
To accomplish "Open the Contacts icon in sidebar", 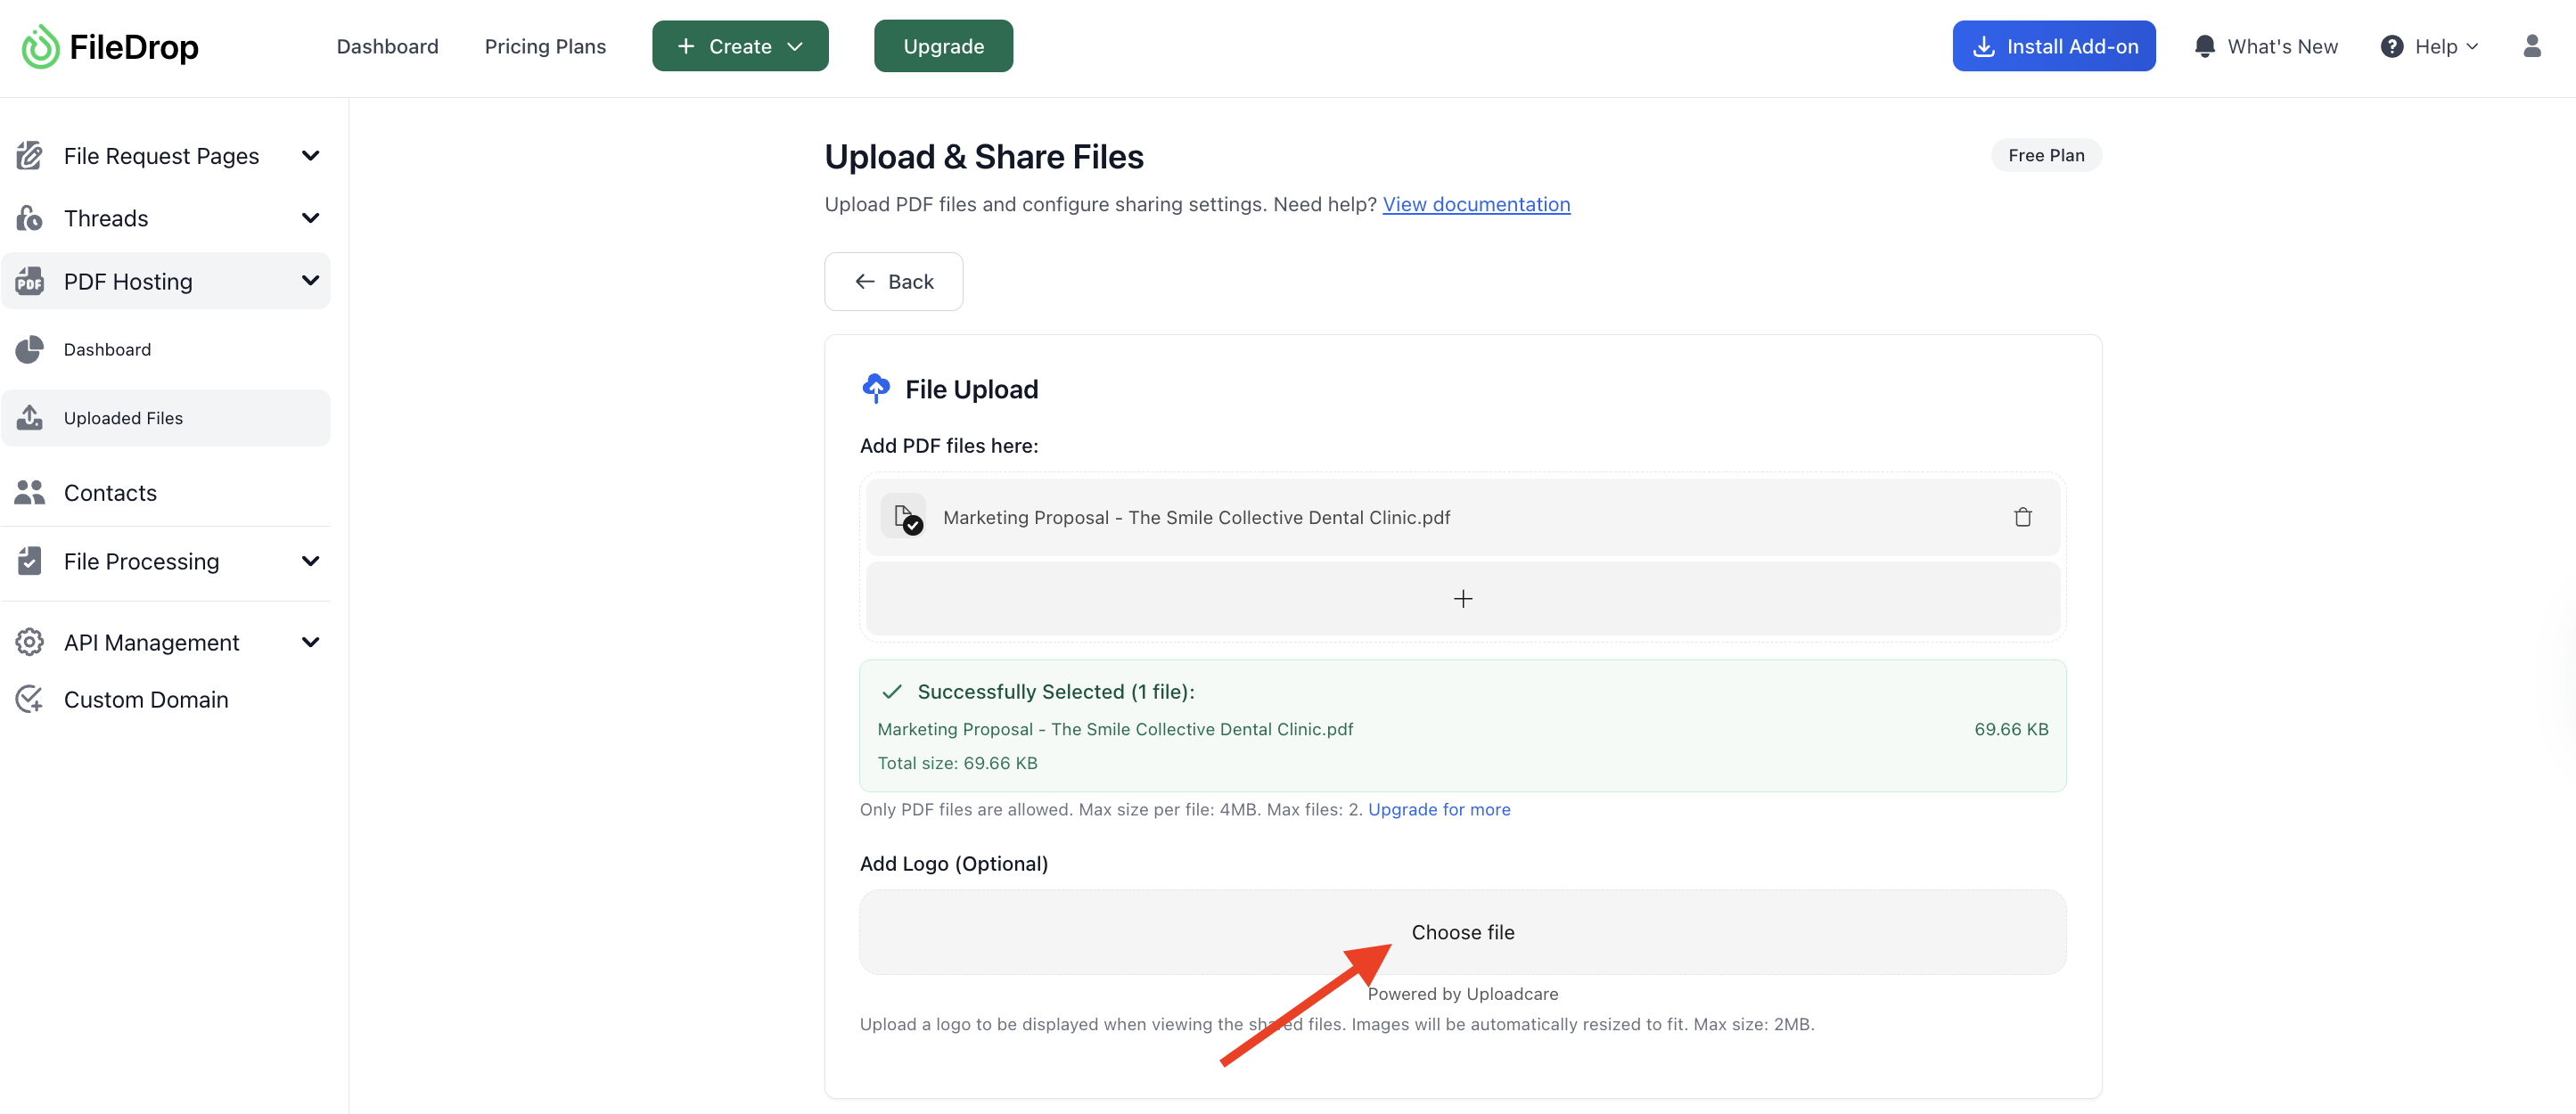I will (x=30, y=491).
